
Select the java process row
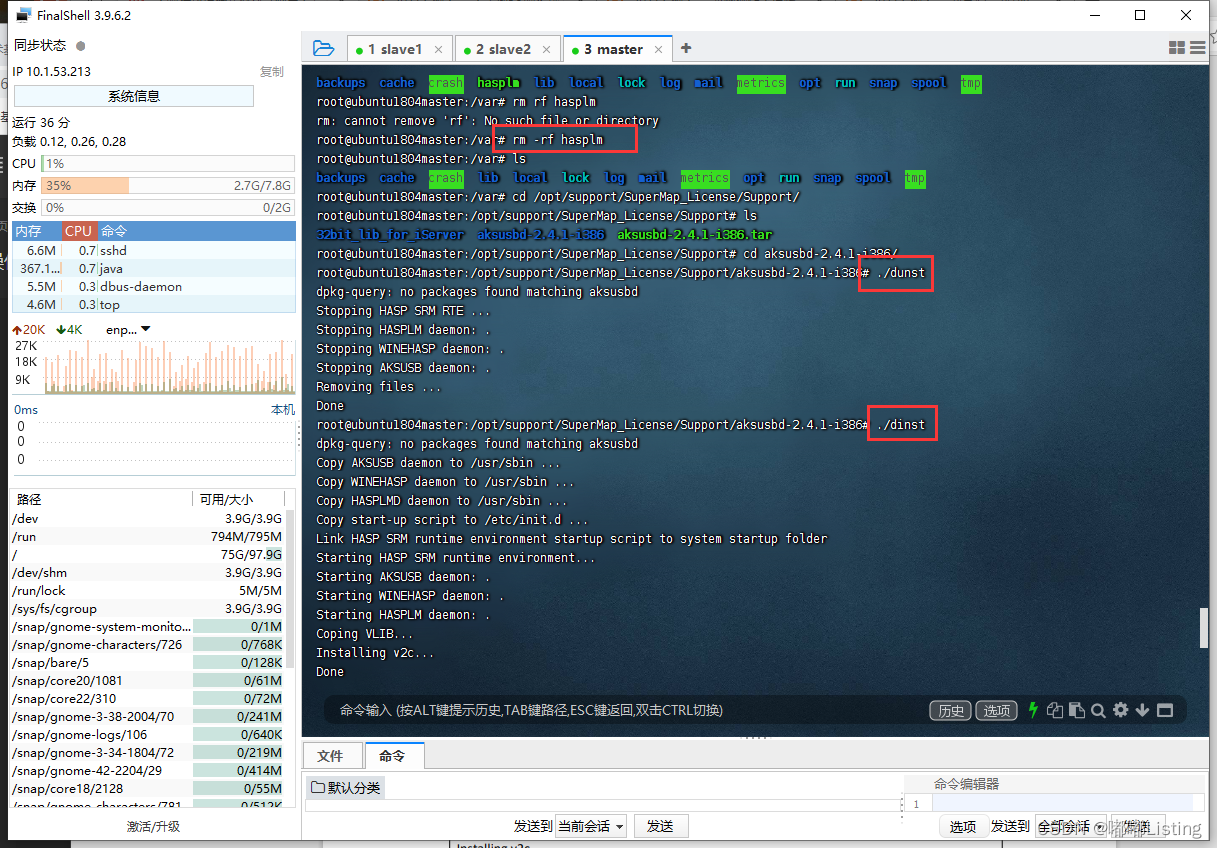(154, 268)
